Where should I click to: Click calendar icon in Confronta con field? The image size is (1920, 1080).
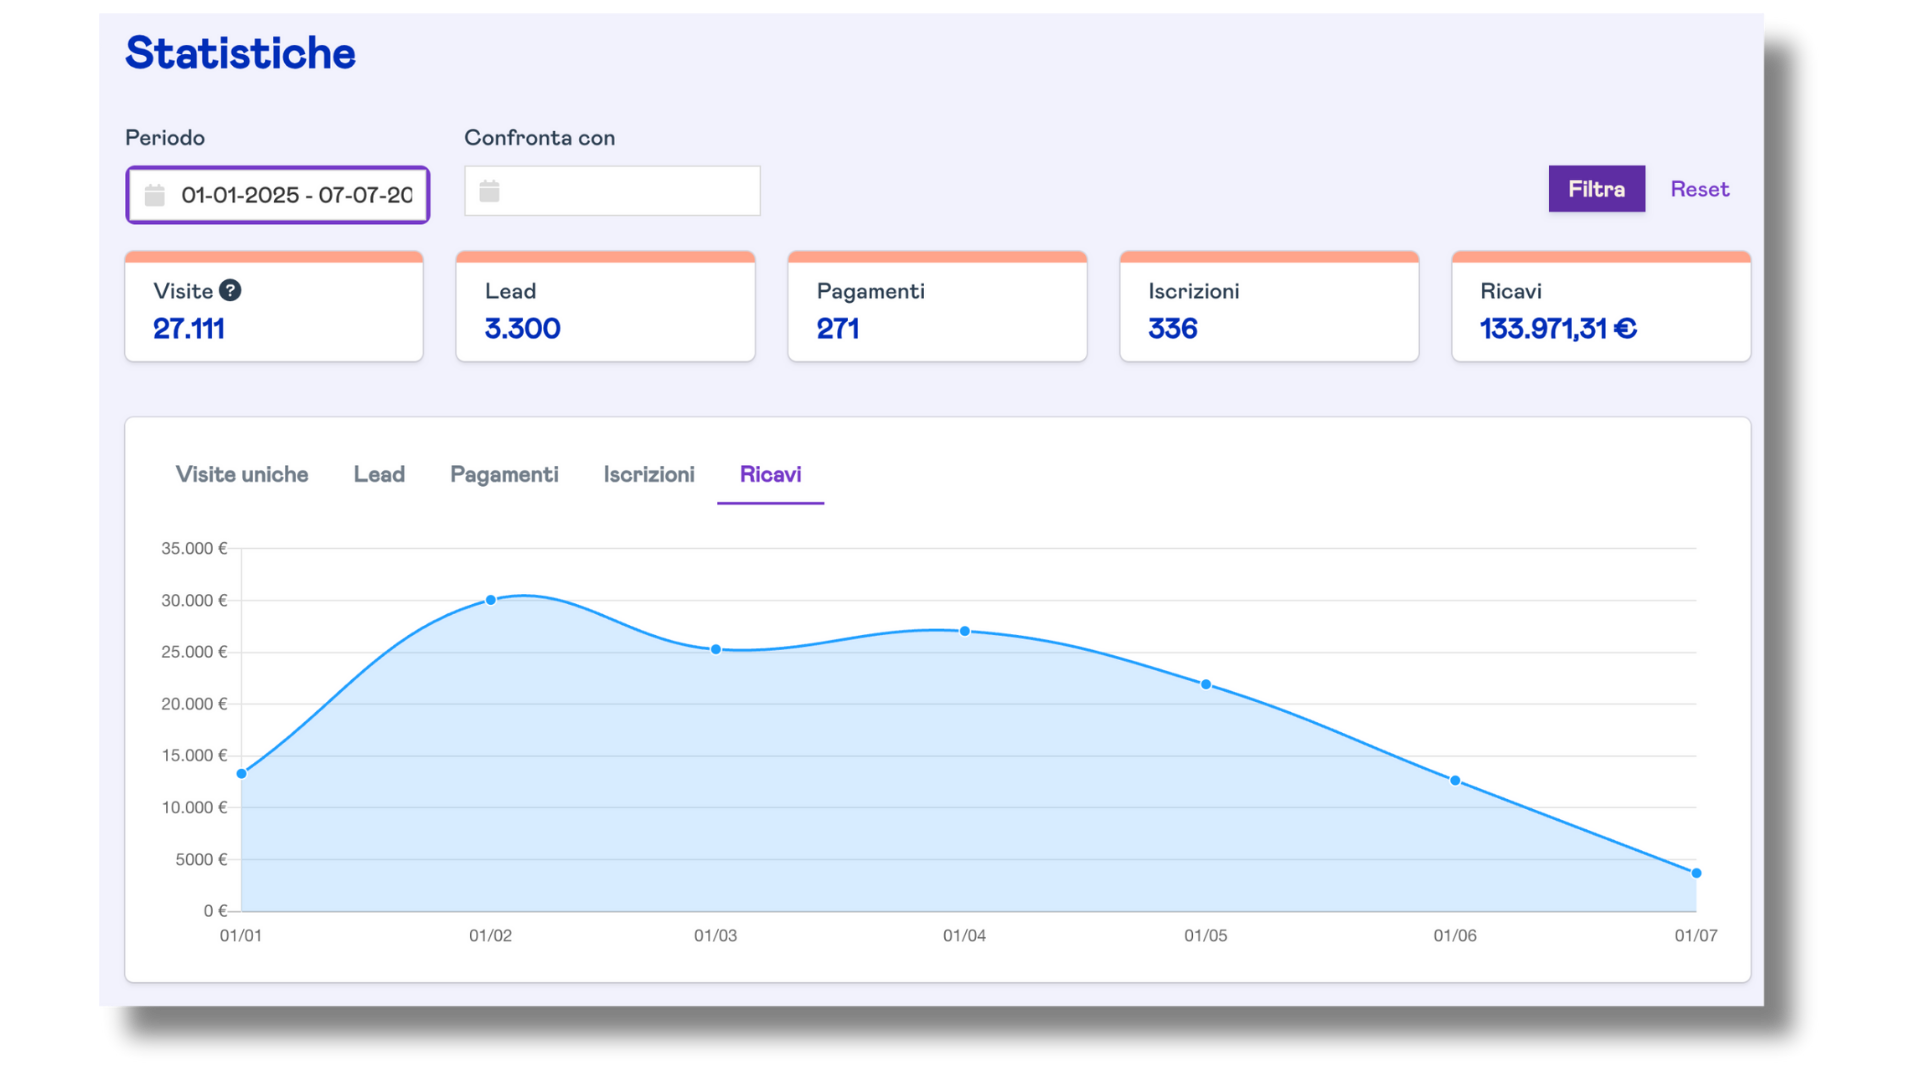[x=489, y=191]
